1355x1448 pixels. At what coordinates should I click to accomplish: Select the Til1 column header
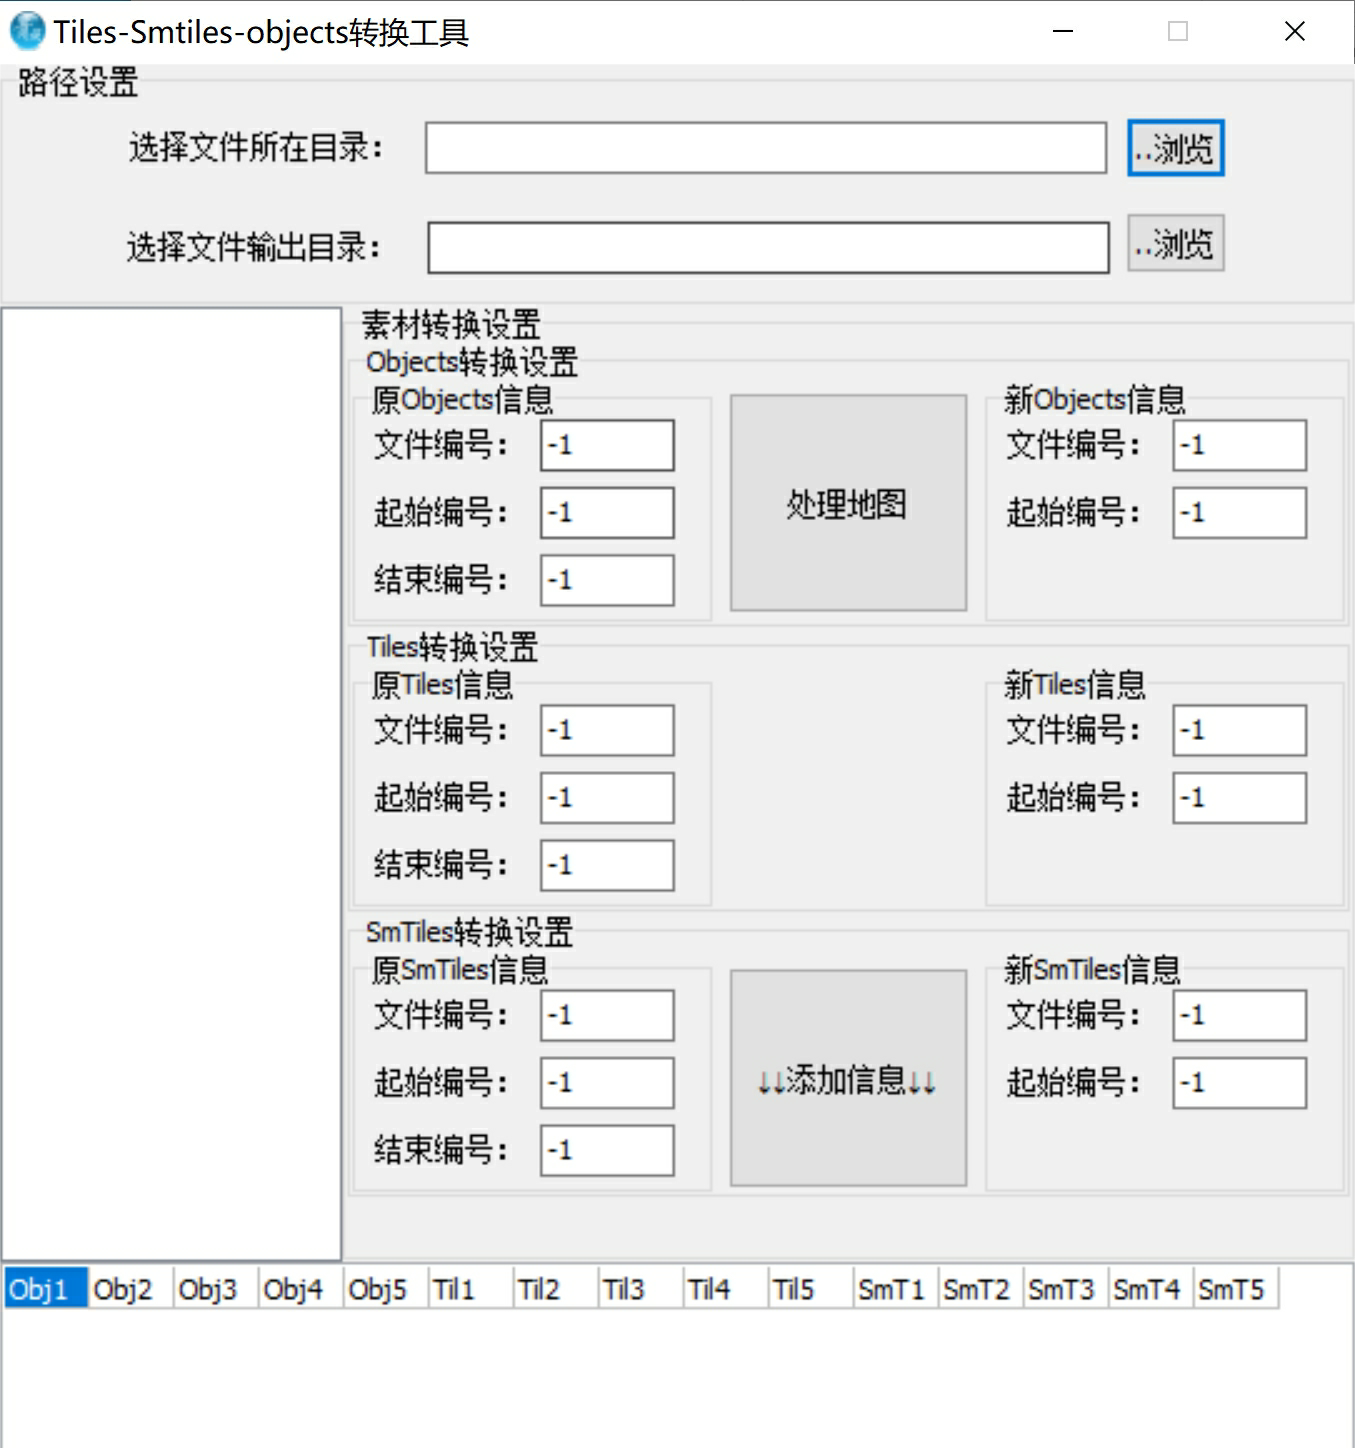click(x=471, y=1288)
